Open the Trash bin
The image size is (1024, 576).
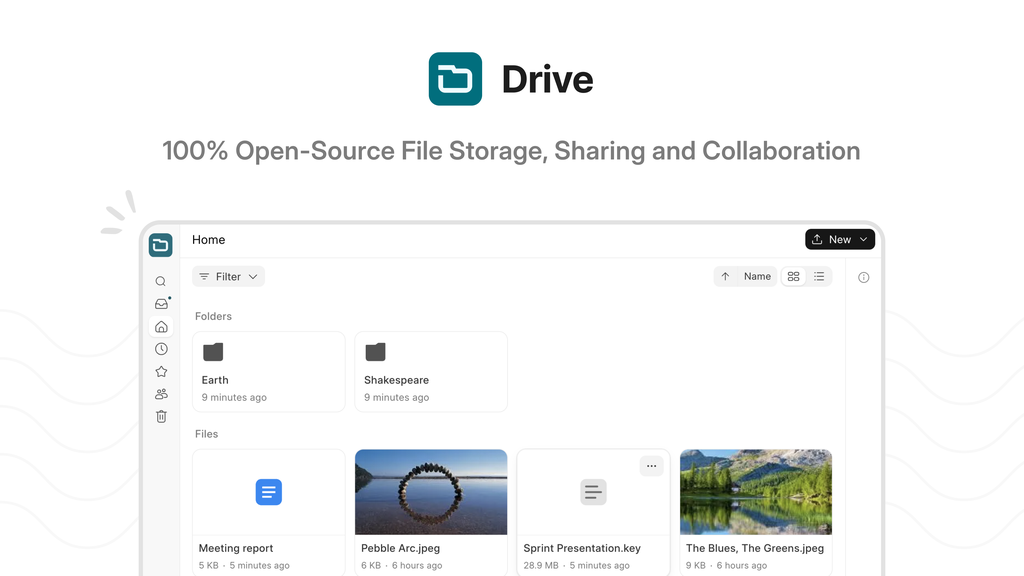160,416
